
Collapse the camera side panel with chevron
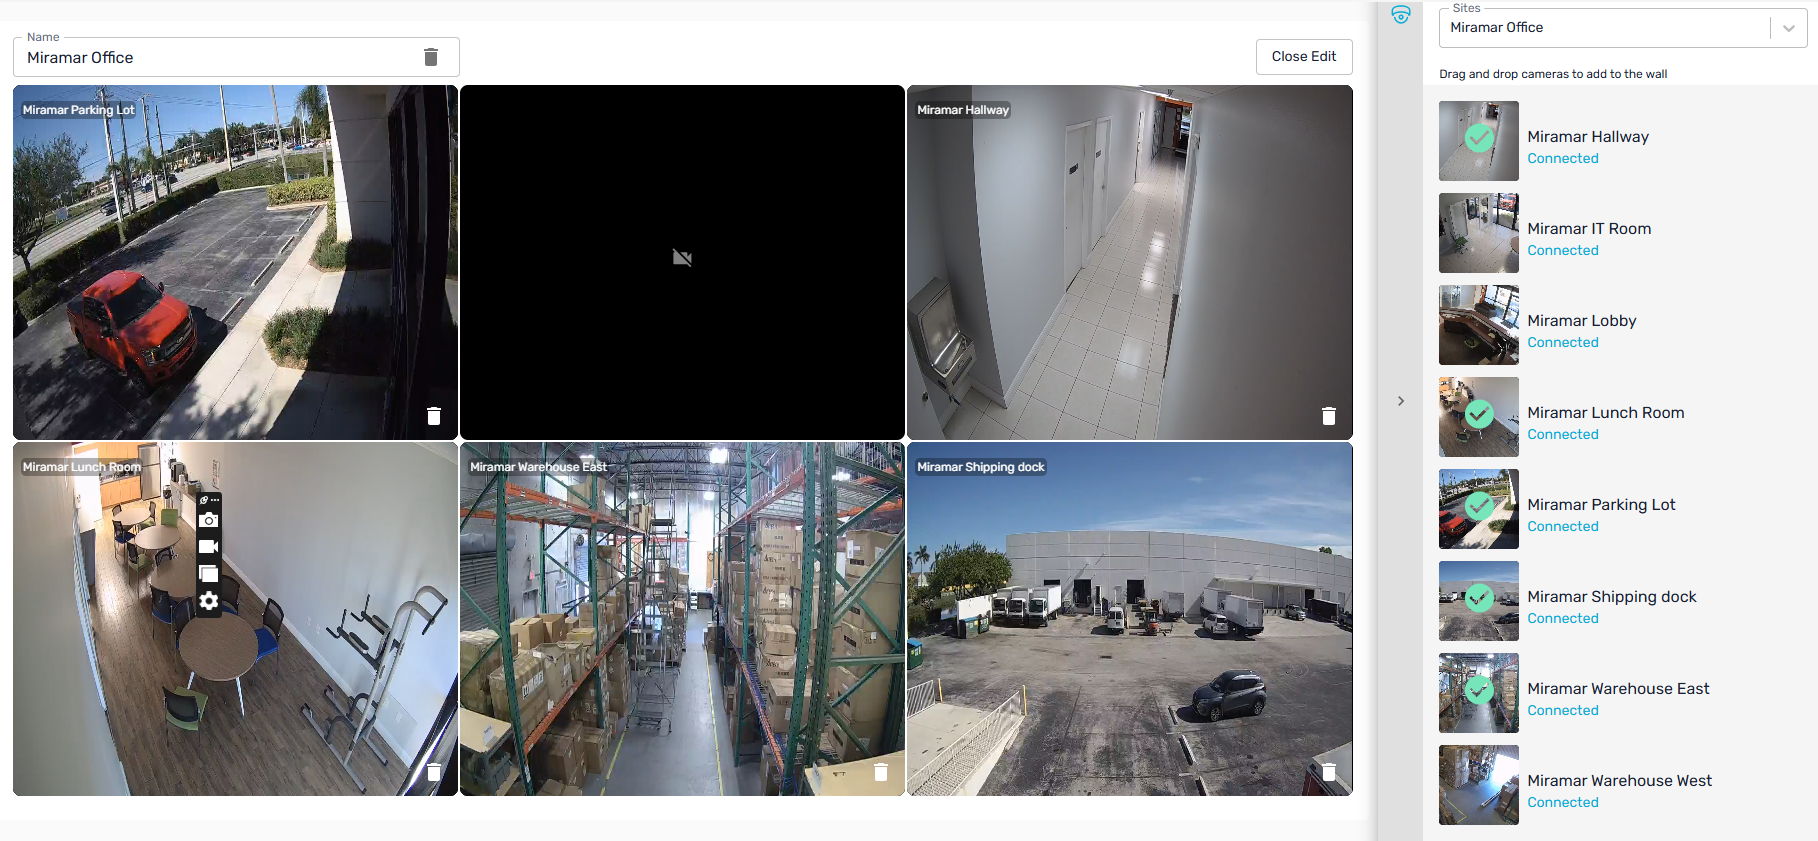[1401, 401]
